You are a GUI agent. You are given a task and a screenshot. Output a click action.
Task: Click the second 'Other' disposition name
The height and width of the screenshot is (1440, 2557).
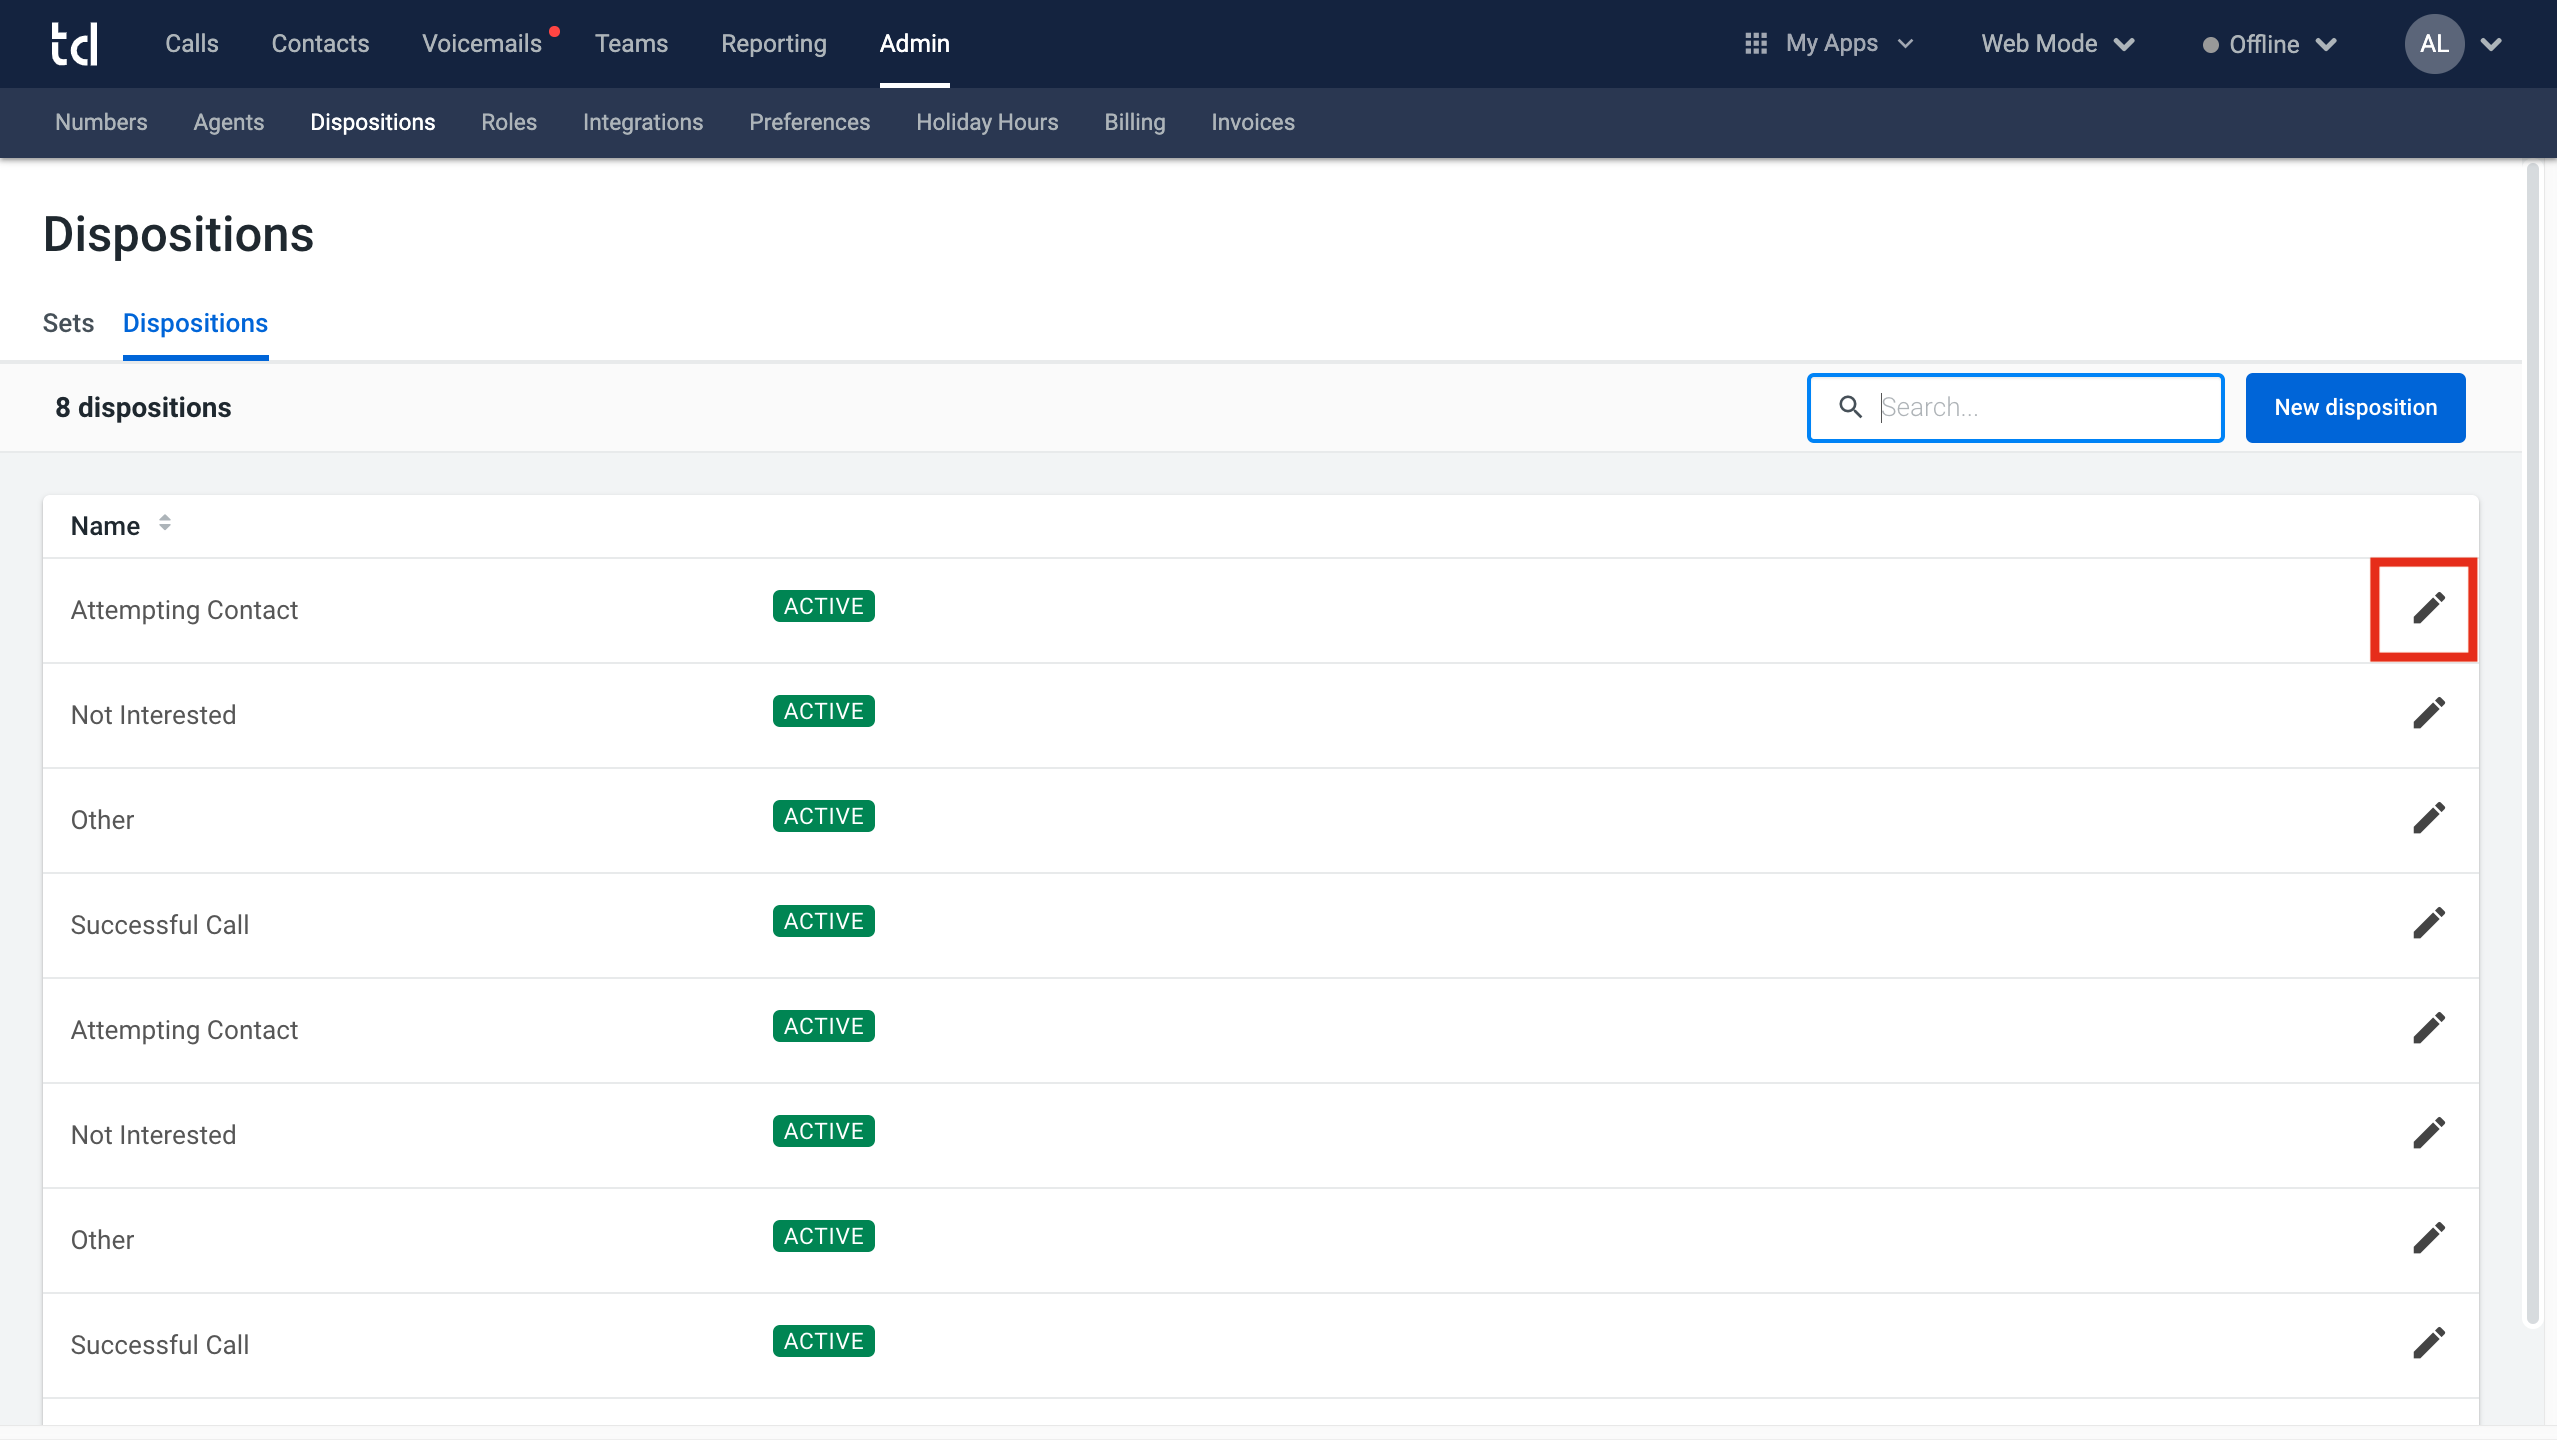102,1240
